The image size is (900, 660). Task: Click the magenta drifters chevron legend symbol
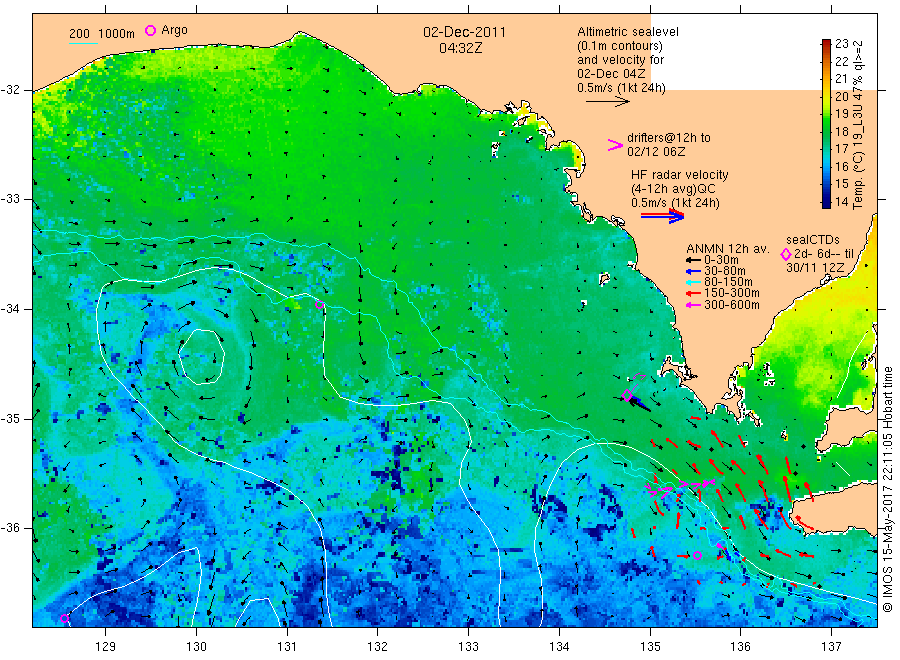pyautogui.click(x=615, y=145)
